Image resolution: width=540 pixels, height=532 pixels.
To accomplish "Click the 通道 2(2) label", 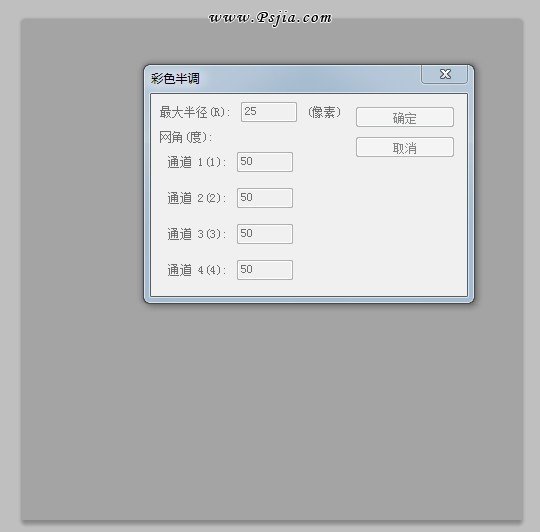I will (x=197, y=198).
